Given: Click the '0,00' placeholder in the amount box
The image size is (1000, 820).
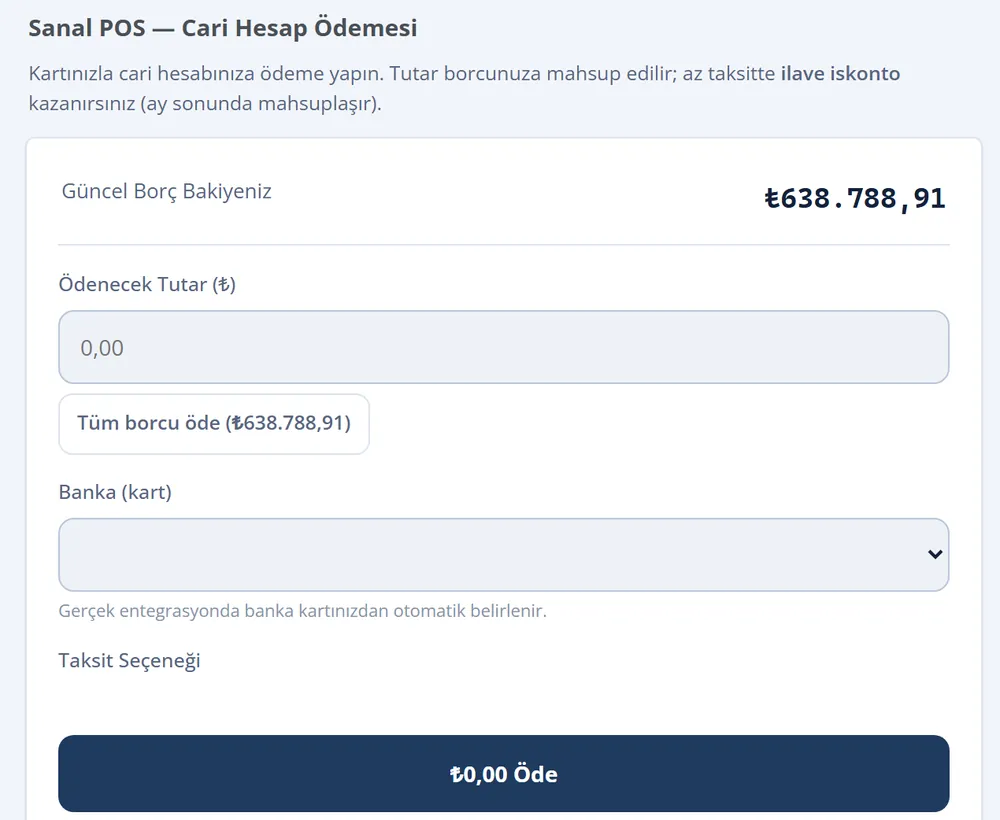Looking at the screenshot, I should tap(102, 348).
